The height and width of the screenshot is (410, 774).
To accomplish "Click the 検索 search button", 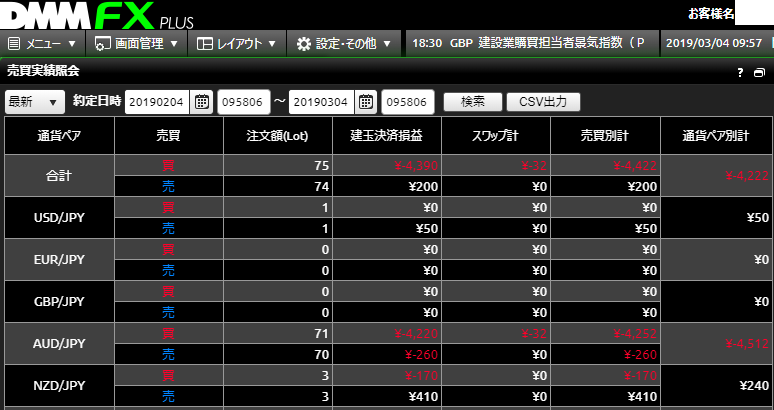I will 472,101.
